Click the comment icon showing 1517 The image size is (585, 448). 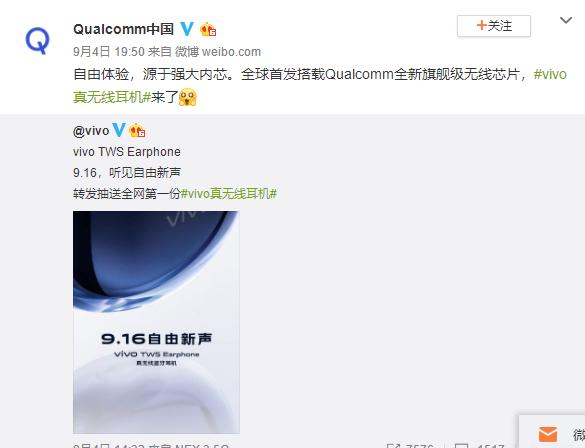pos(461,445)
